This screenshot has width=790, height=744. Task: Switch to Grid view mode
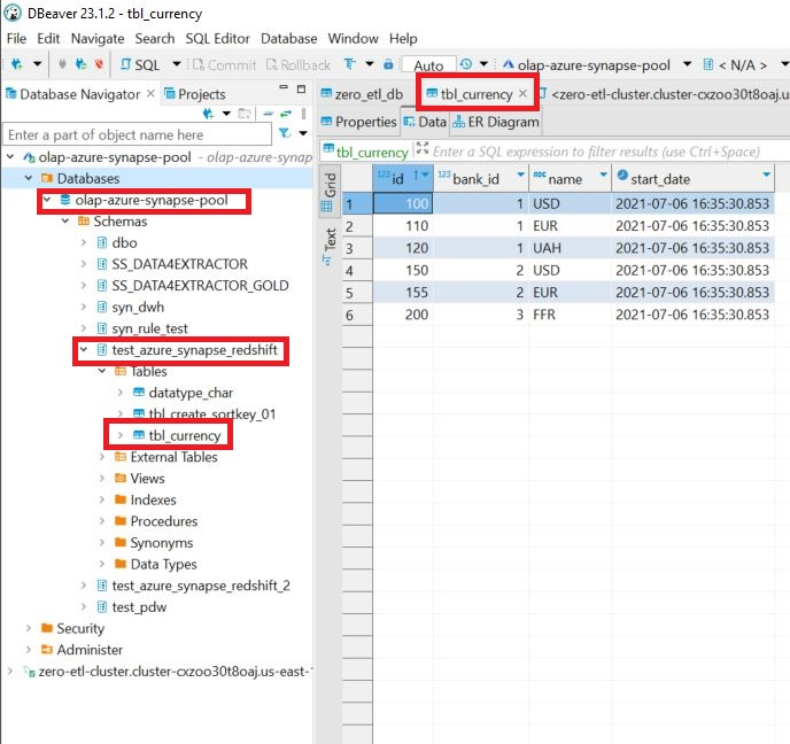click(x=330, y=191)
